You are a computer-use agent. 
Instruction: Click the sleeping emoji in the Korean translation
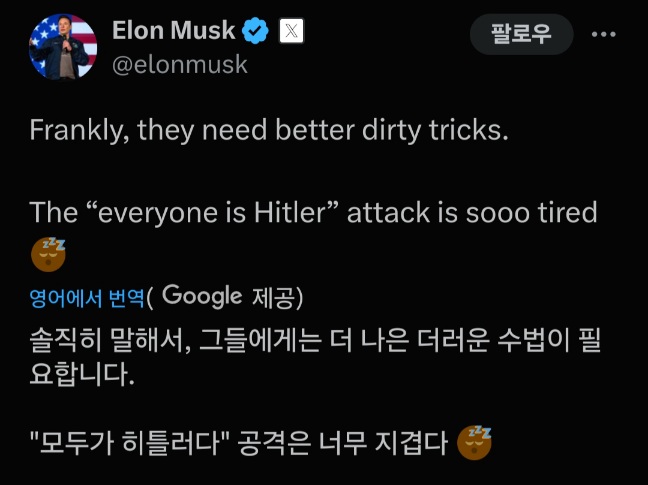coord(474,442)
